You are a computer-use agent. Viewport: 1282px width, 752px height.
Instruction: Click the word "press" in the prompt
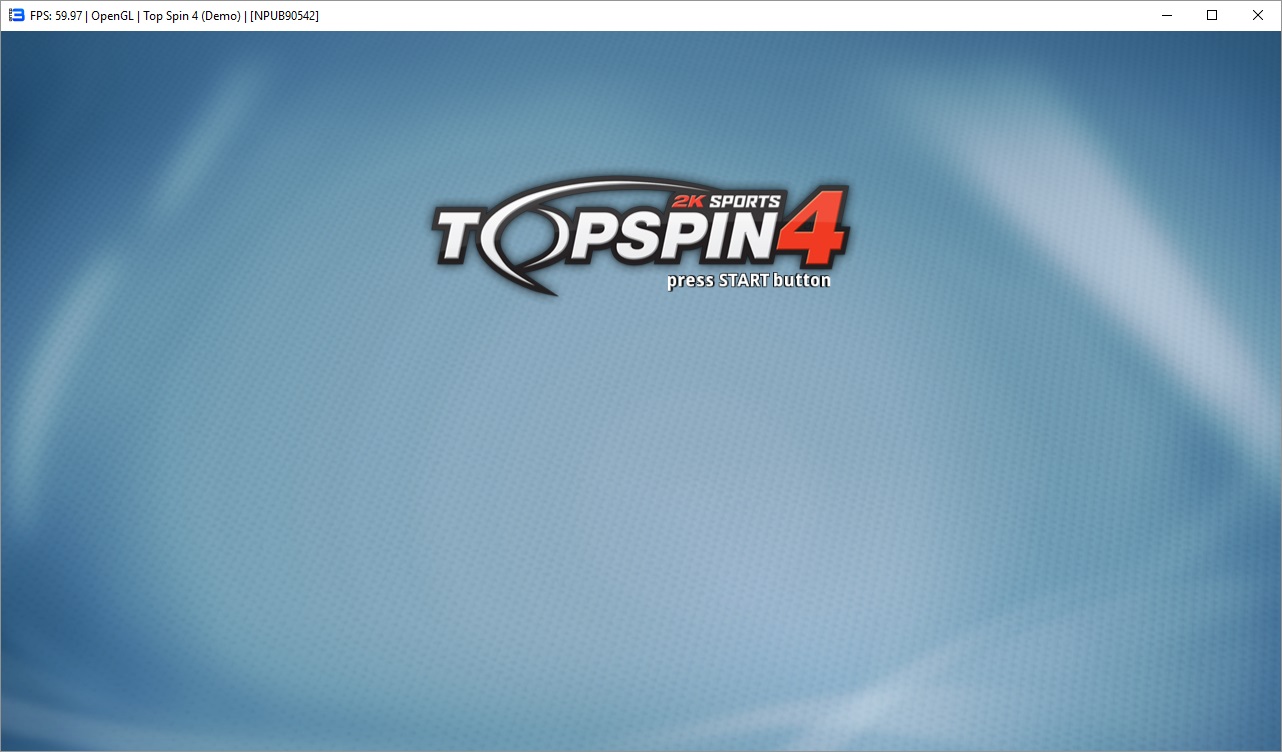click(x=690, y=281)
